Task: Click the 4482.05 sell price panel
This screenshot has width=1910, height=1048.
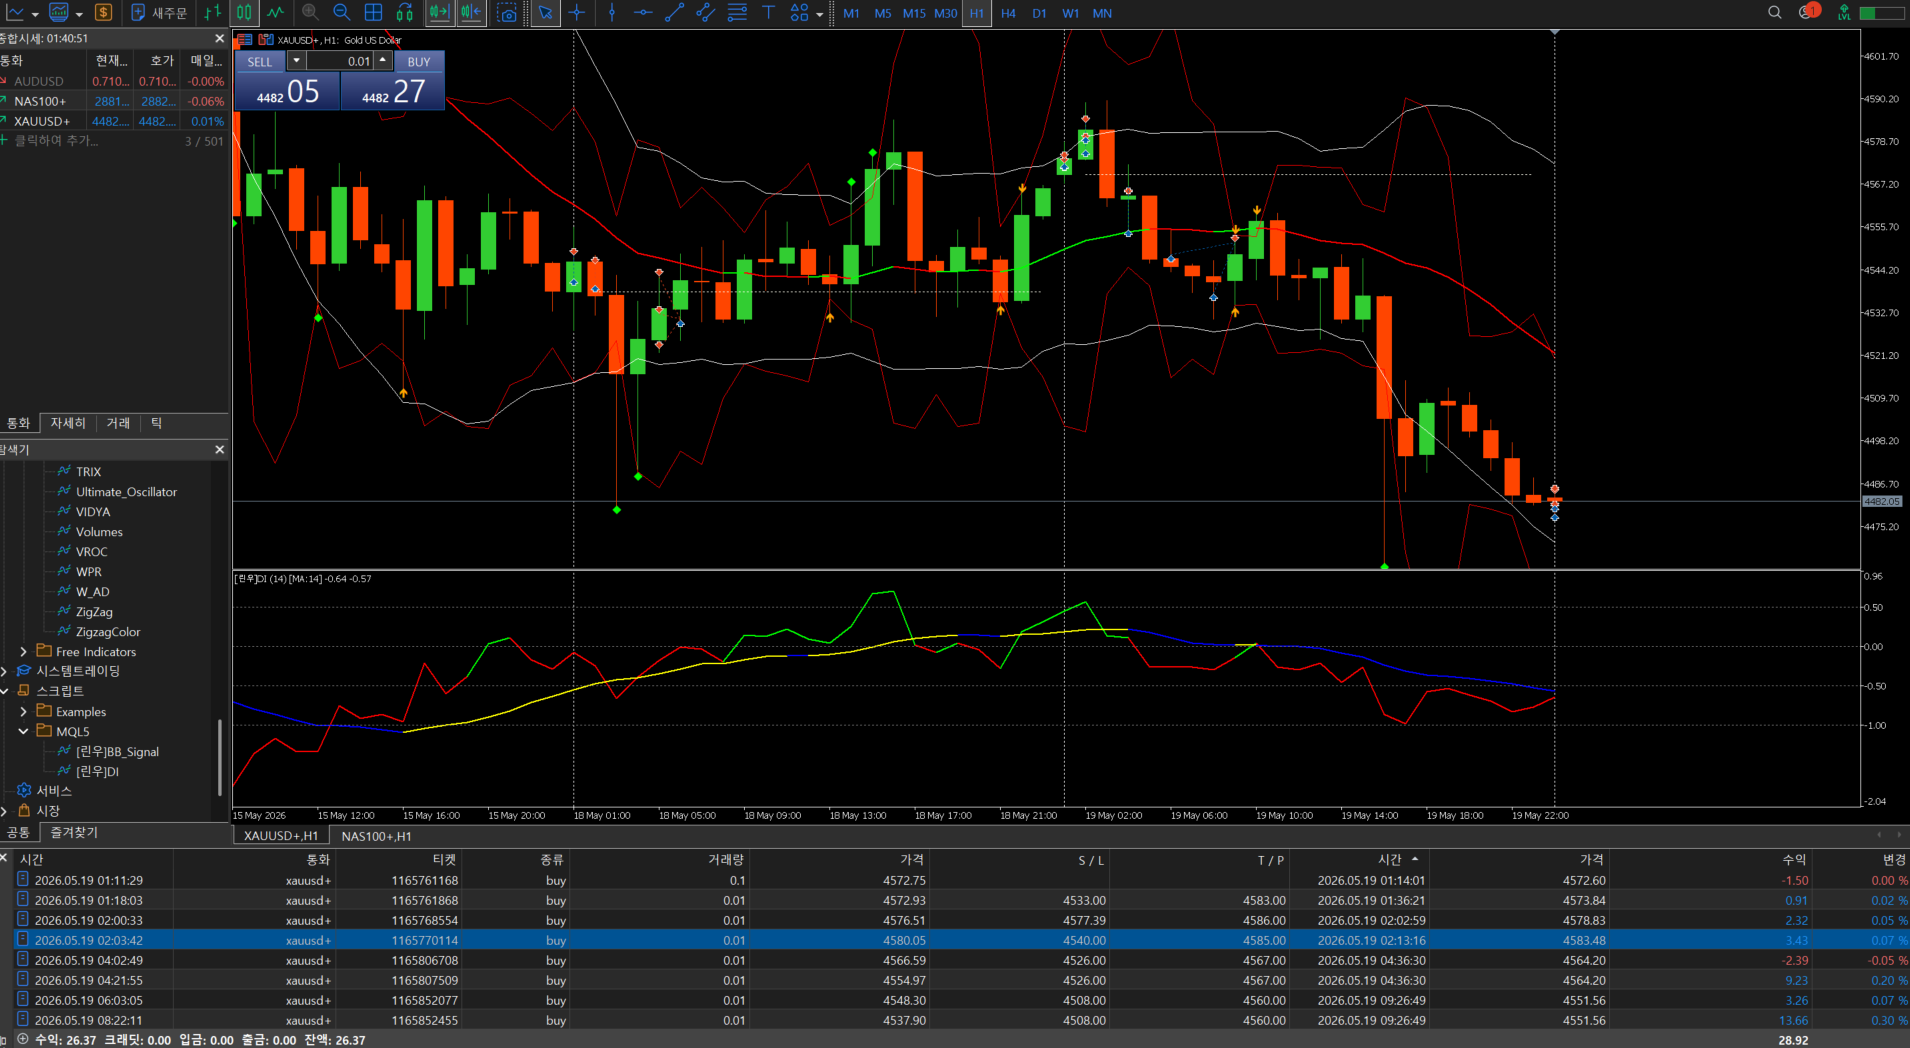Action: tap(288, 92)
